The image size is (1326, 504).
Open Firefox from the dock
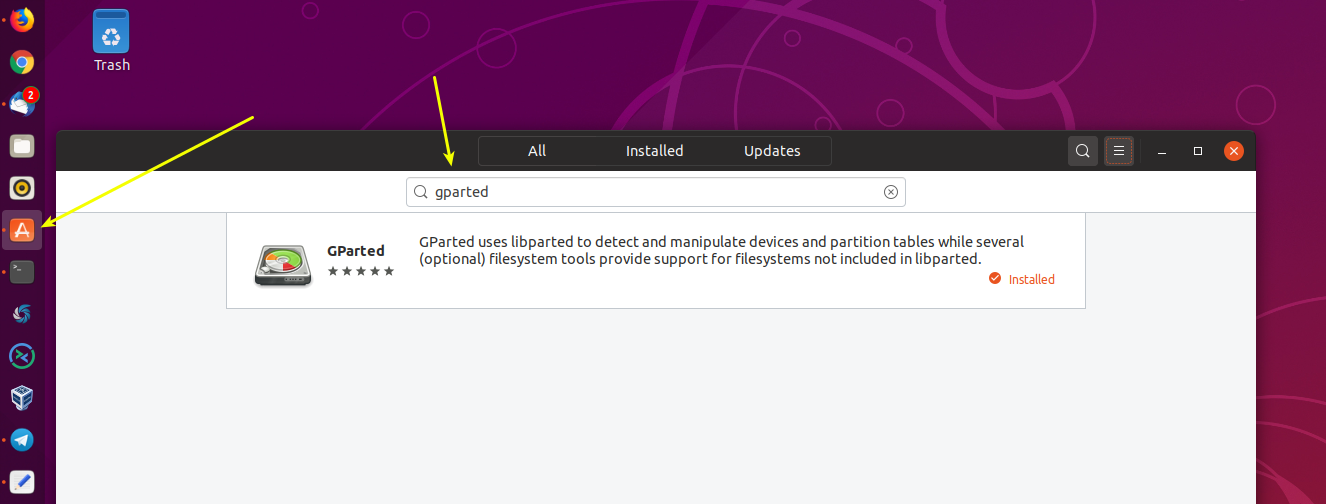click(22, 19)
